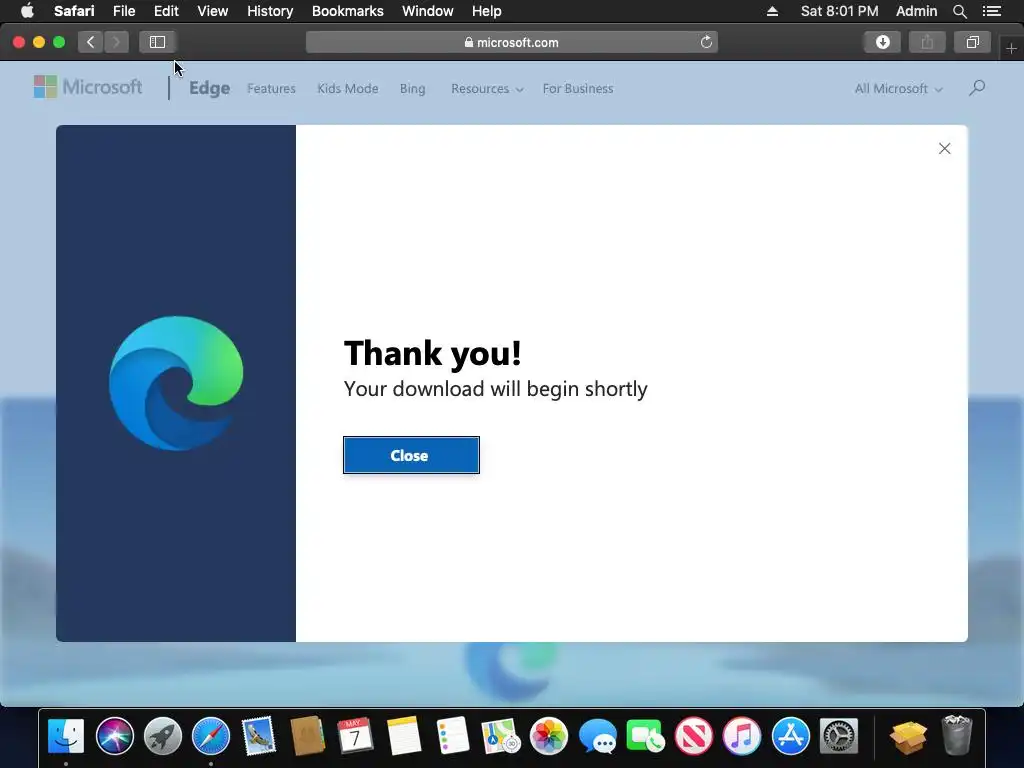Open the File menu
This screenshot has height=768, width=1024.
(x=124, y=11)
